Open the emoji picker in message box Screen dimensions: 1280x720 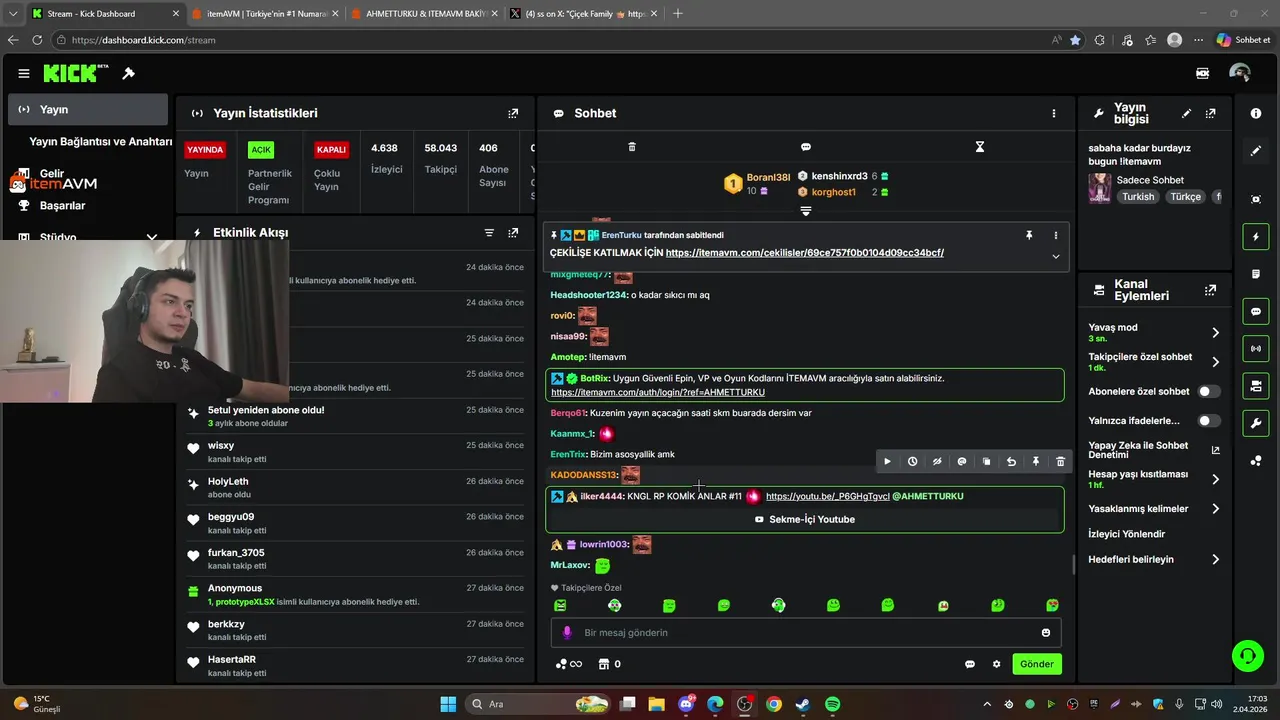(x=1046, y=633)
